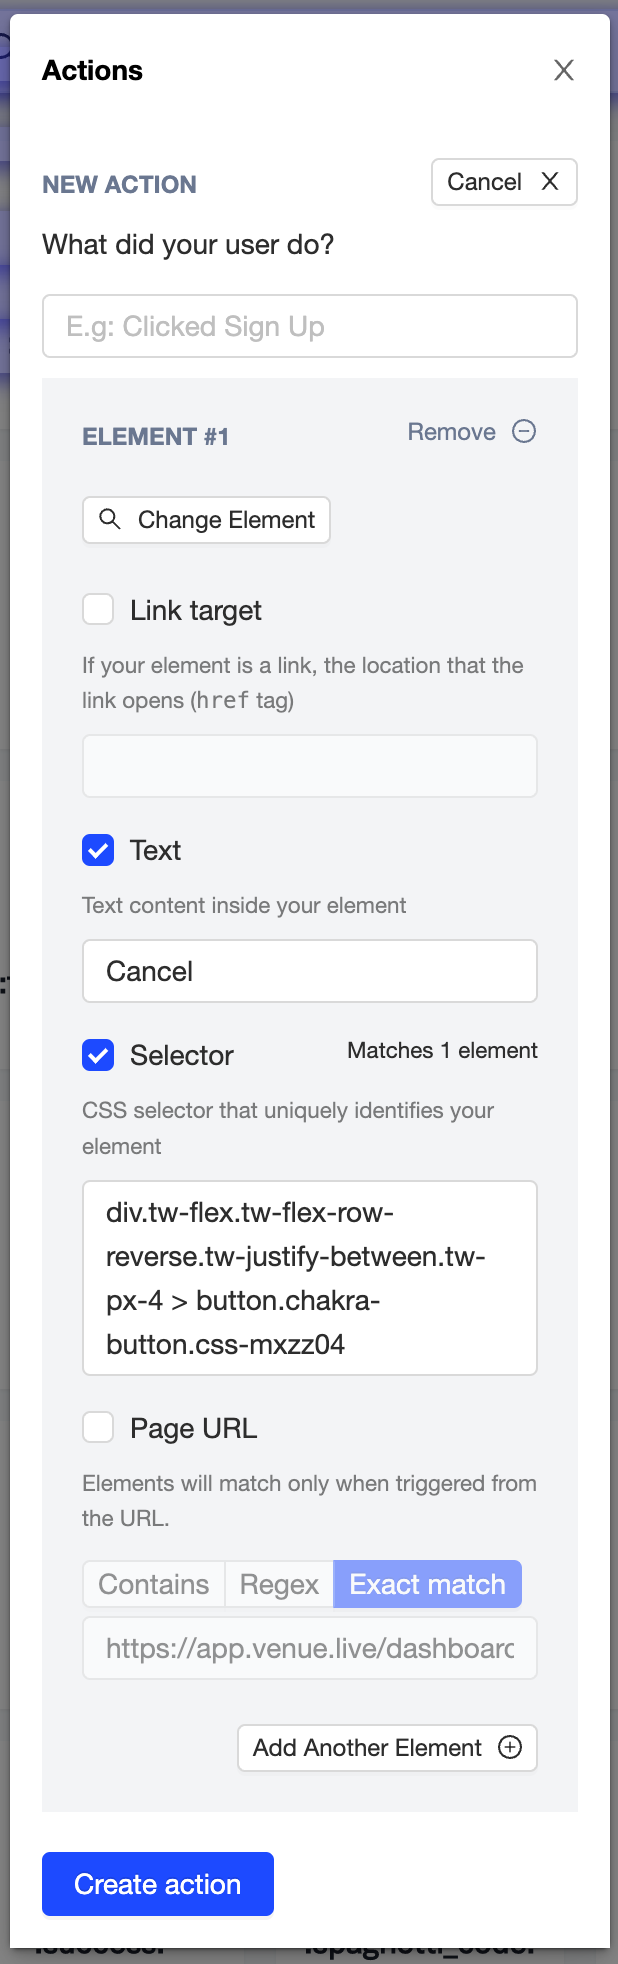Viewport: 618px width, 1964px height.
Task: Uncheck the Text checkbox
Action: (x=98, y=850)
